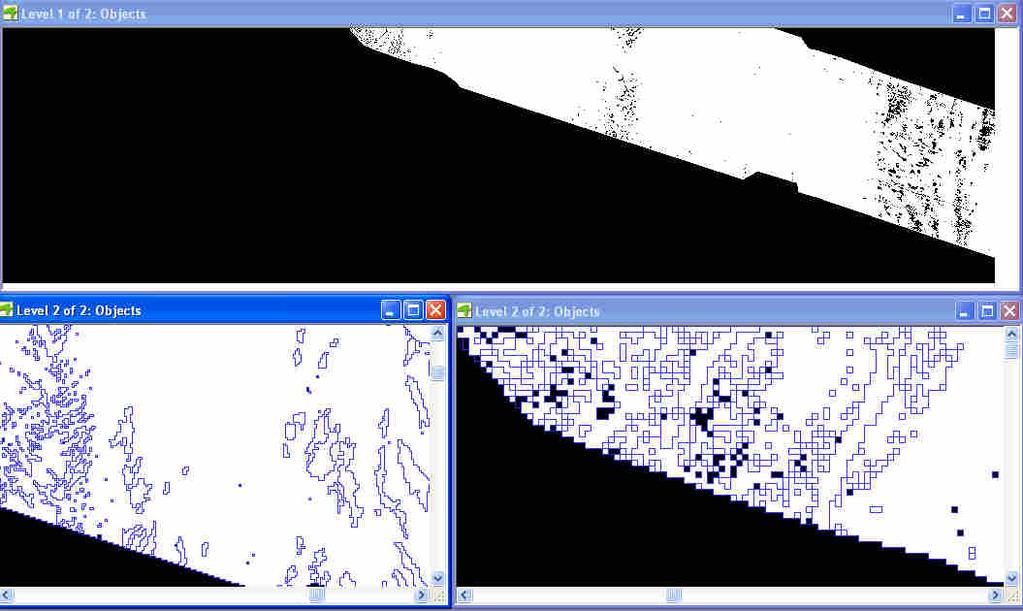This screenshot has height=611, width=1023.
Task: Click vertical scroll thumb in right Level 2 window
Action: tap(1012, 350)
